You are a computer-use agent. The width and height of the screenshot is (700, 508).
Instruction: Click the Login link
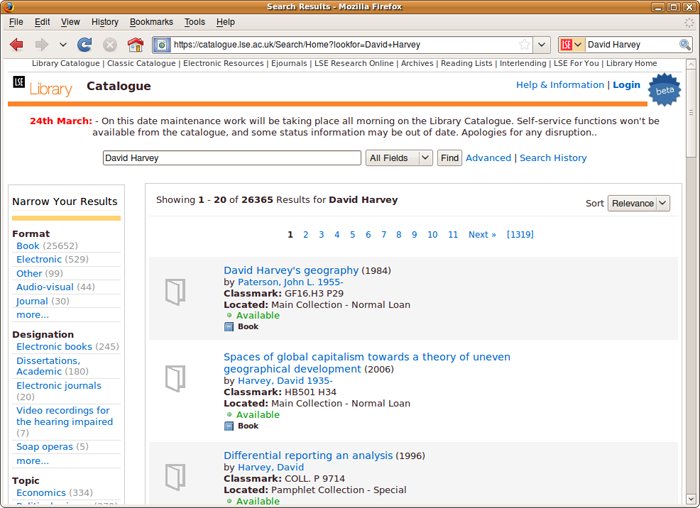coord(626,85)
